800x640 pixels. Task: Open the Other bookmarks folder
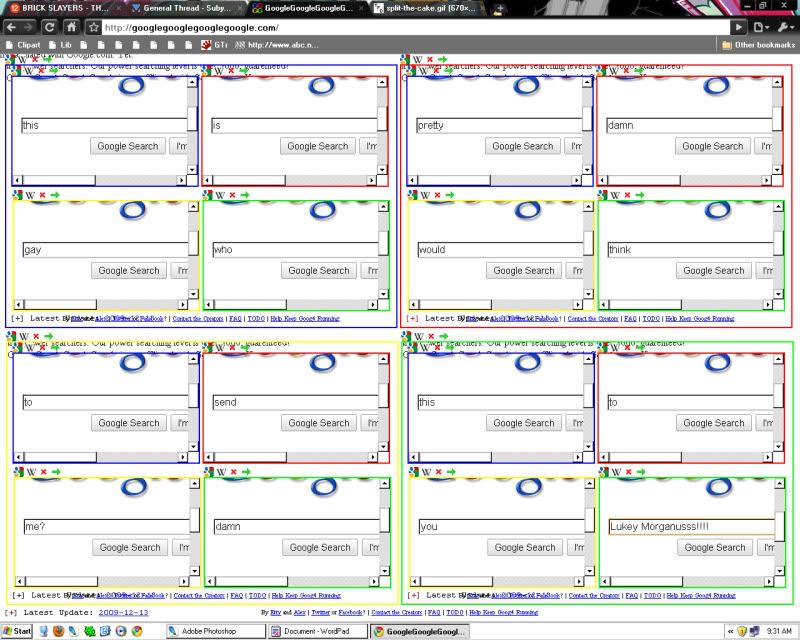pos(756,45)
